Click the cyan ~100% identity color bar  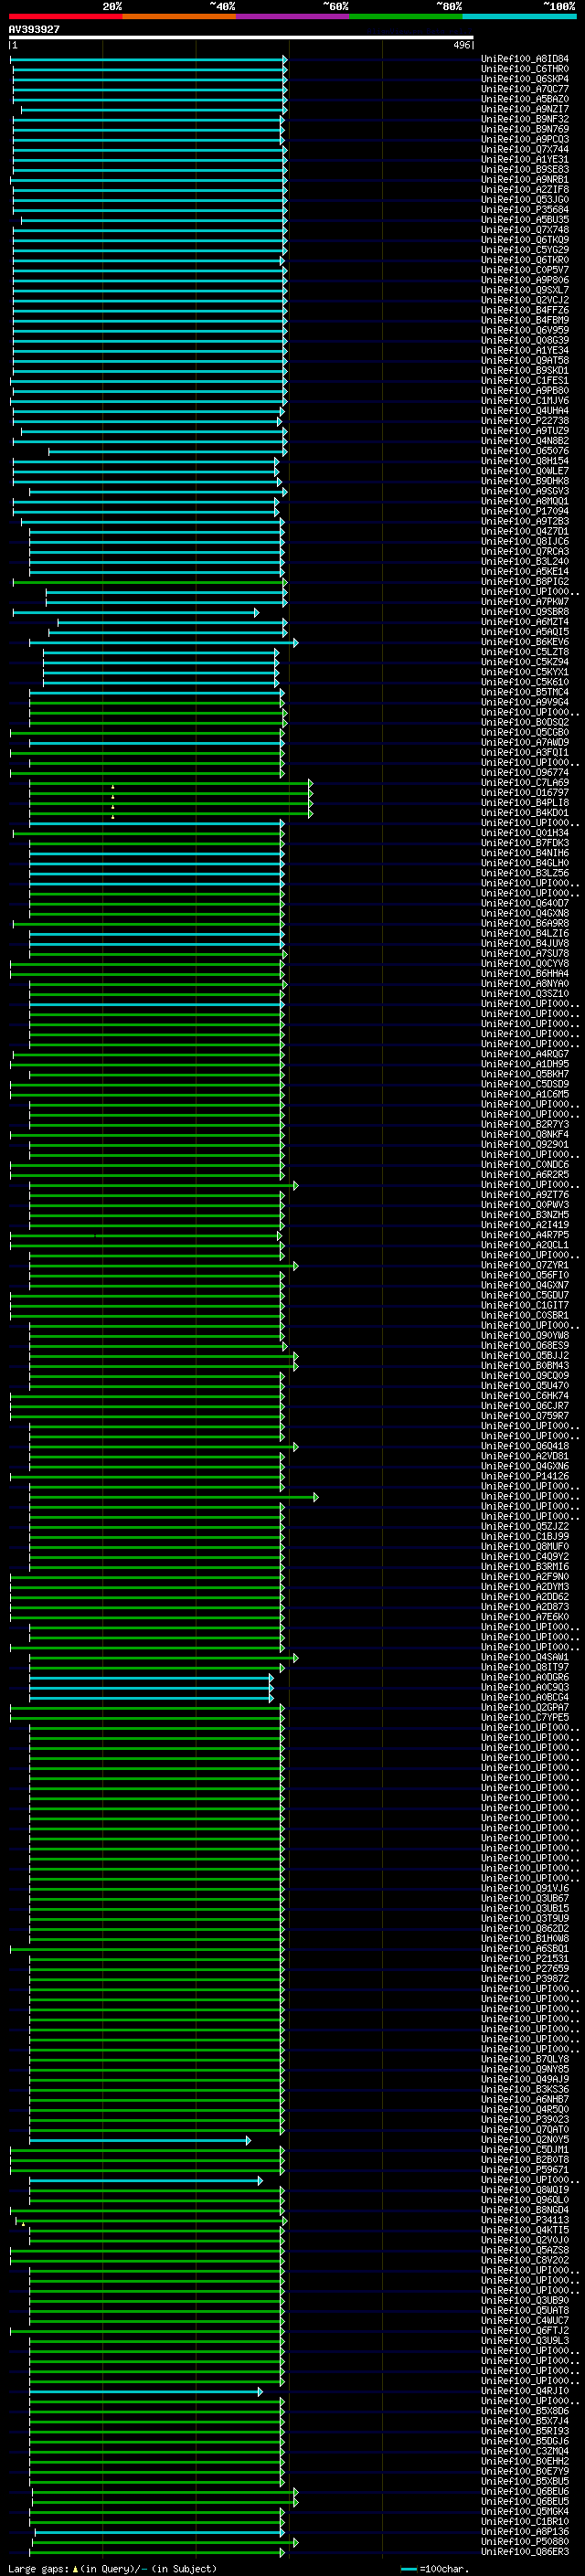pos(520,17)
